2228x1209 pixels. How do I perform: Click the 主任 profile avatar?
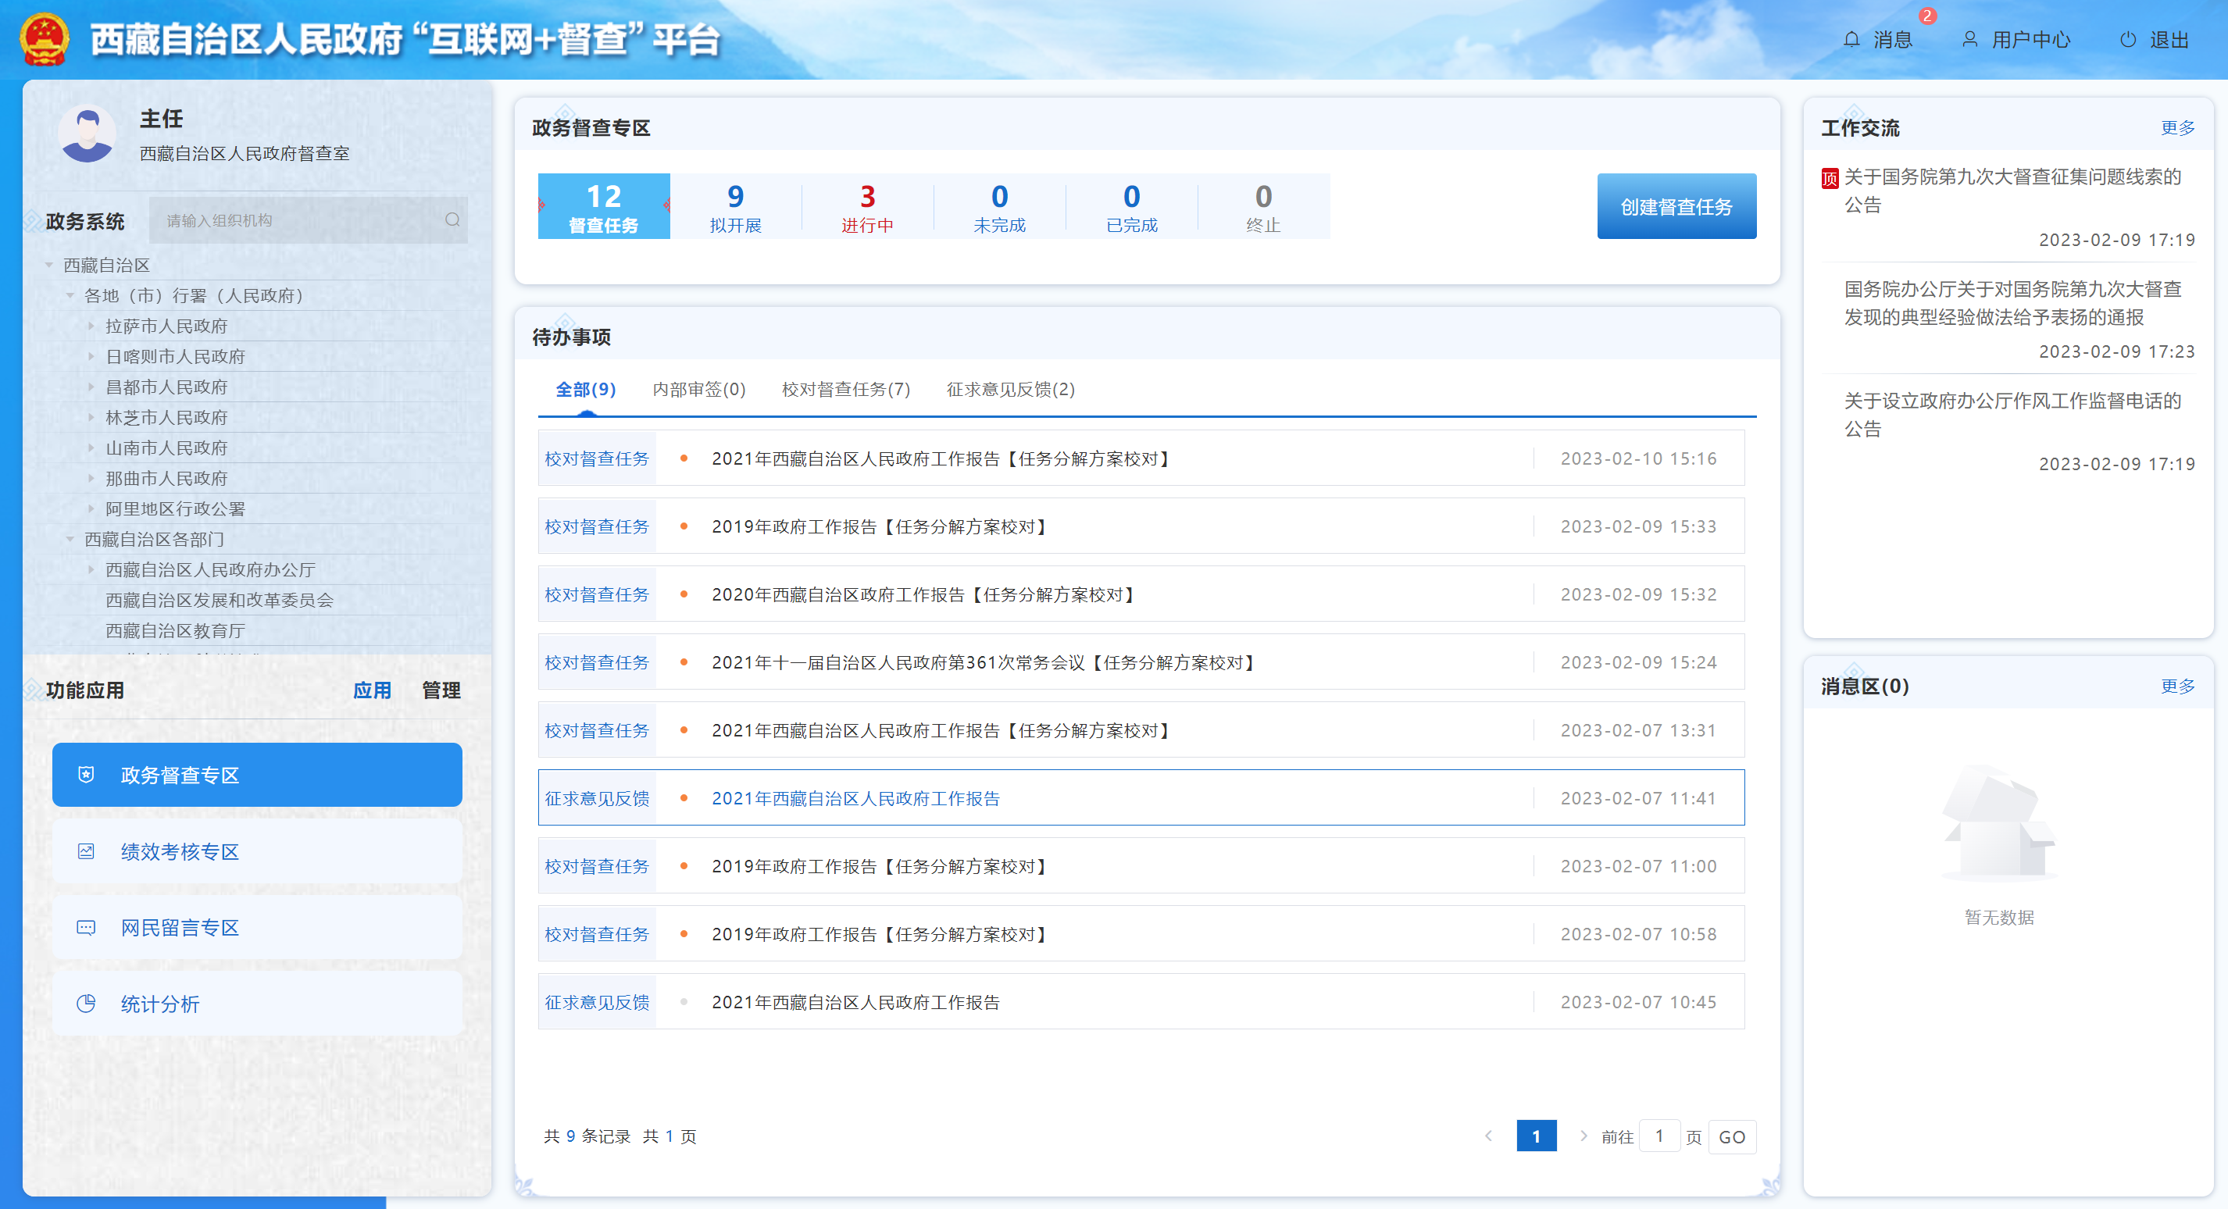(x=87, y=134)
